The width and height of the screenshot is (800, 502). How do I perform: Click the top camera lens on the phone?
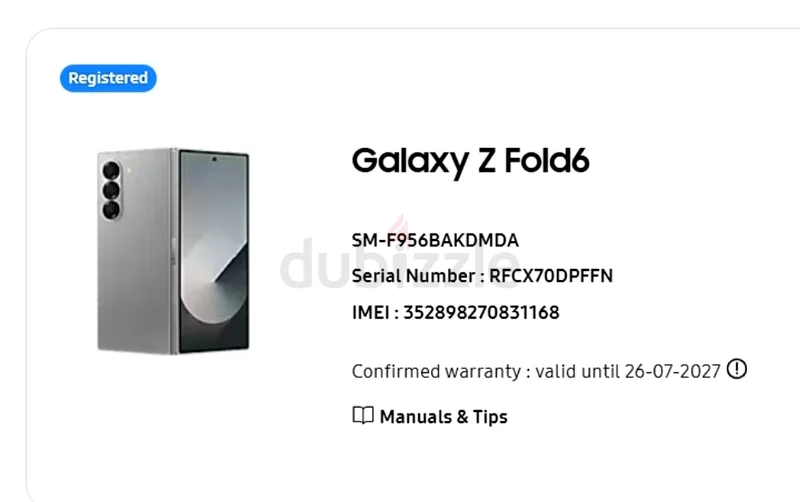click(111, 171)
